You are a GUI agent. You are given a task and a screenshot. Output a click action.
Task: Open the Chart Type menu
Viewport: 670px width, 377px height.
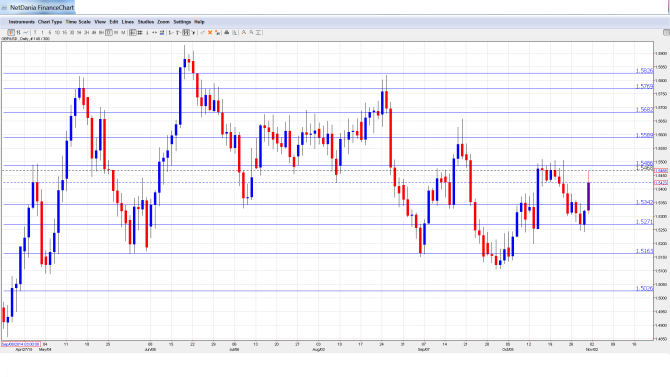[x=50, y=22]
